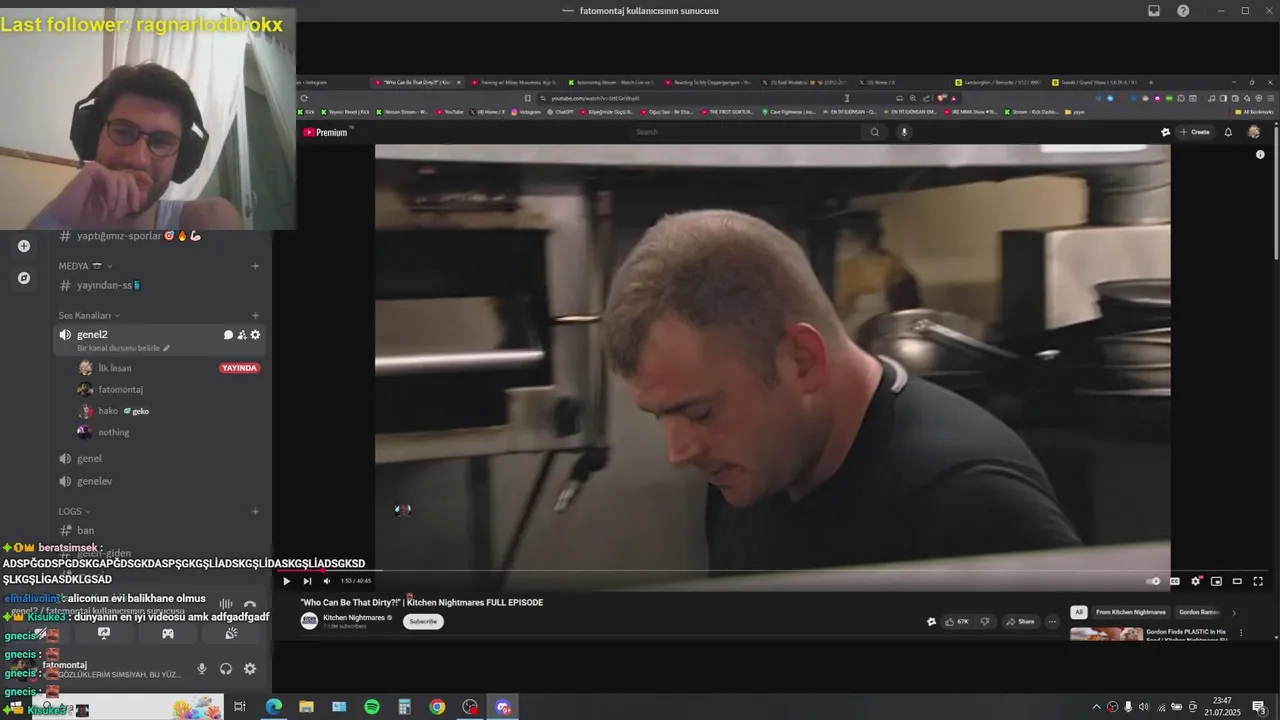The height and width of the screenshot is (720, 1280).
Task: Add a server in Discord sidebar
Action: (24, 246)
